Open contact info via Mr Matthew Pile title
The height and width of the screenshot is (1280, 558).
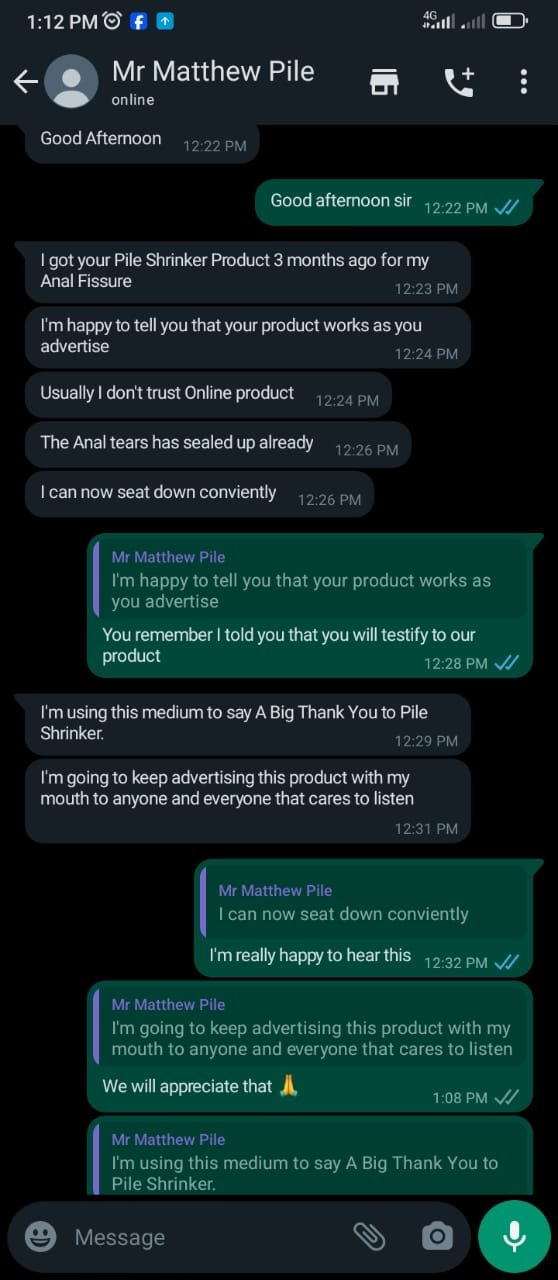pyautogui.click(x=213, y=72)
